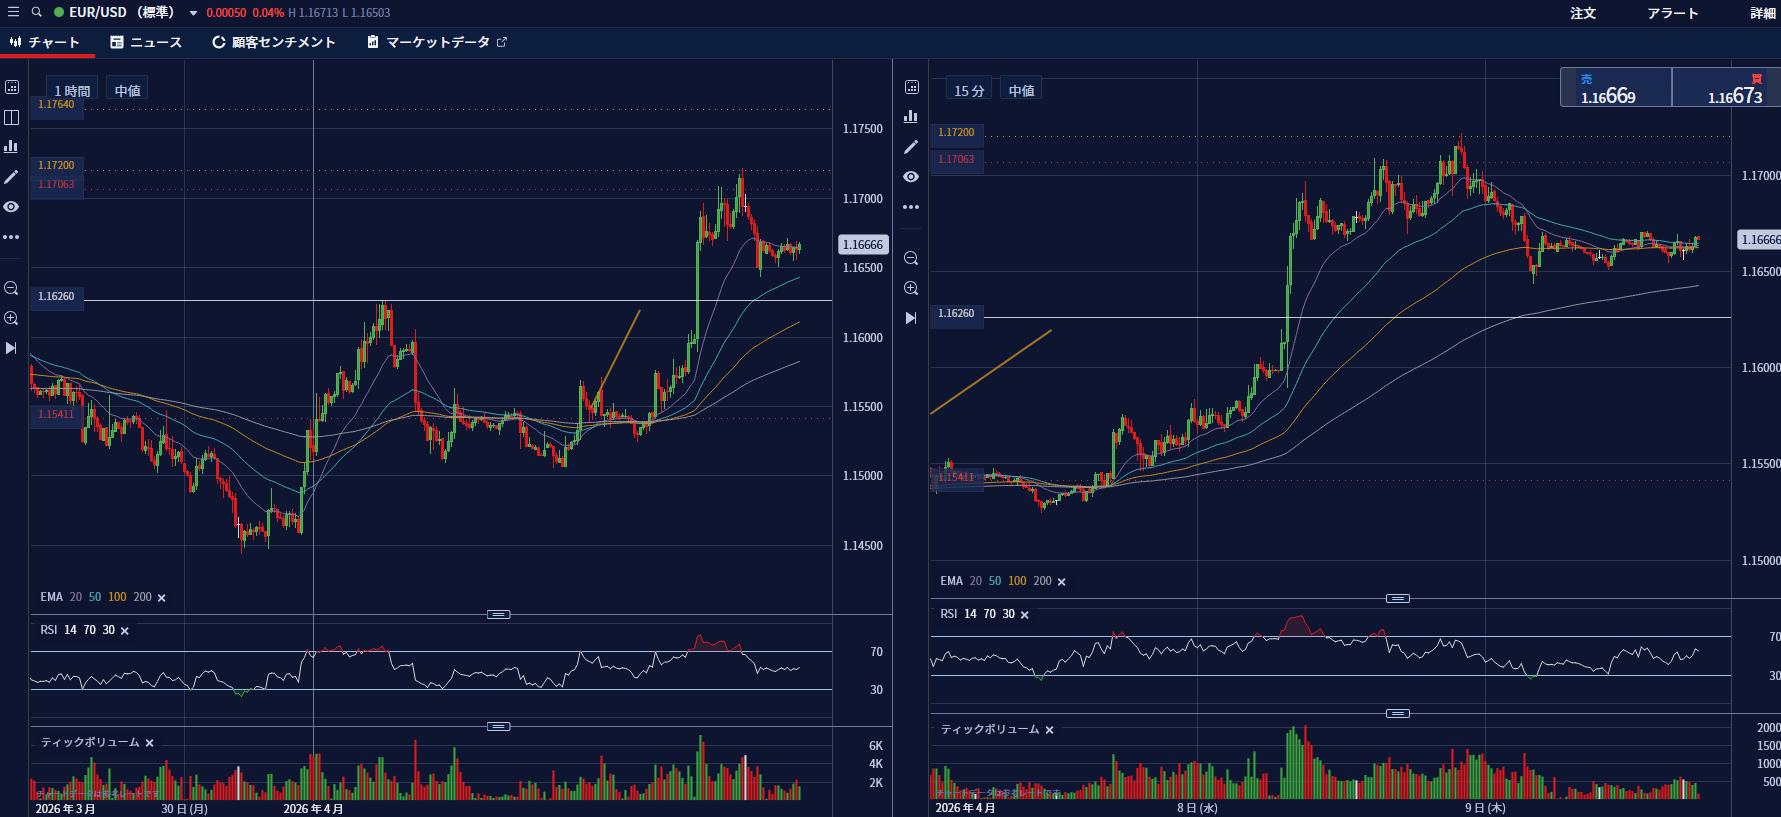The height and width of the screenshot is (817, 1781).
Task: Zoom in the right 15-minute chart
Action: (x=911, y=288)
